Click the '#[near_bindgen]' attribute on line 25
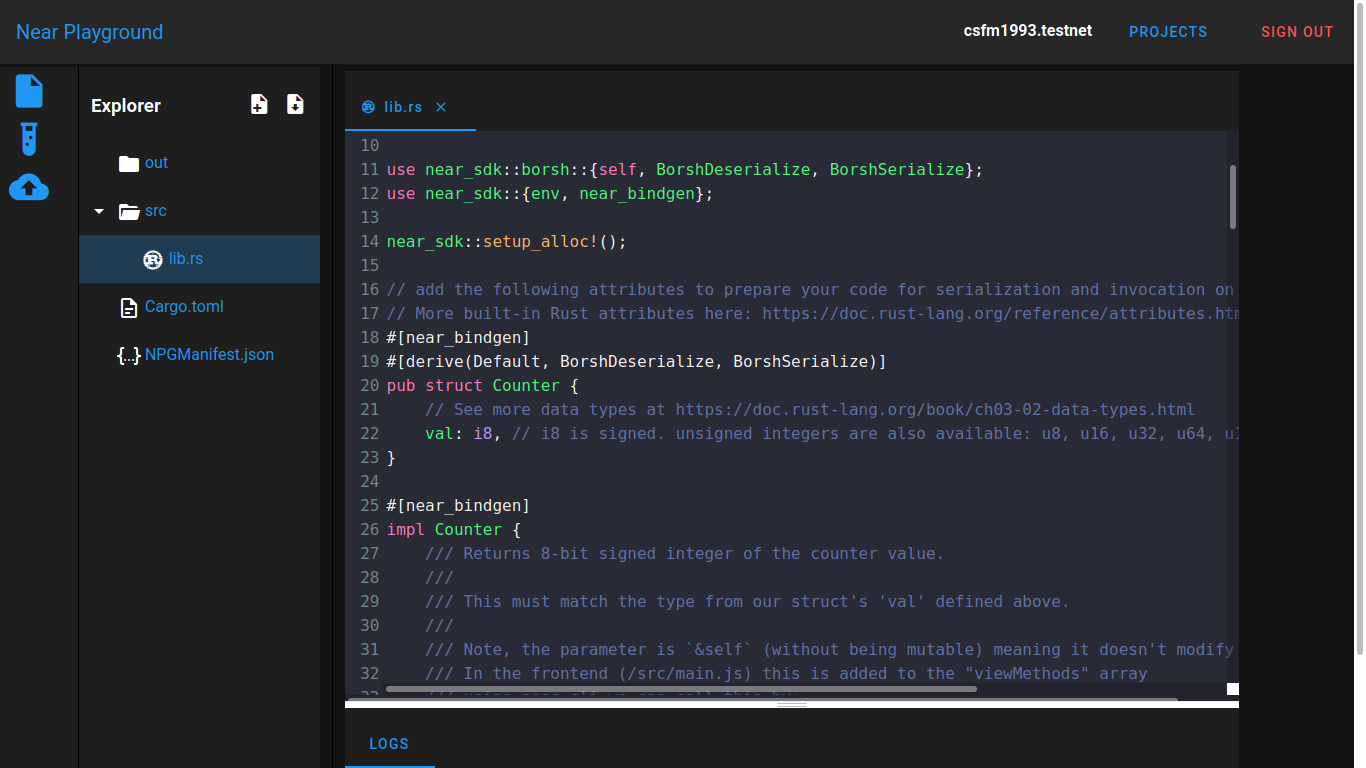The image size is (1366, 768). [458, 506]
